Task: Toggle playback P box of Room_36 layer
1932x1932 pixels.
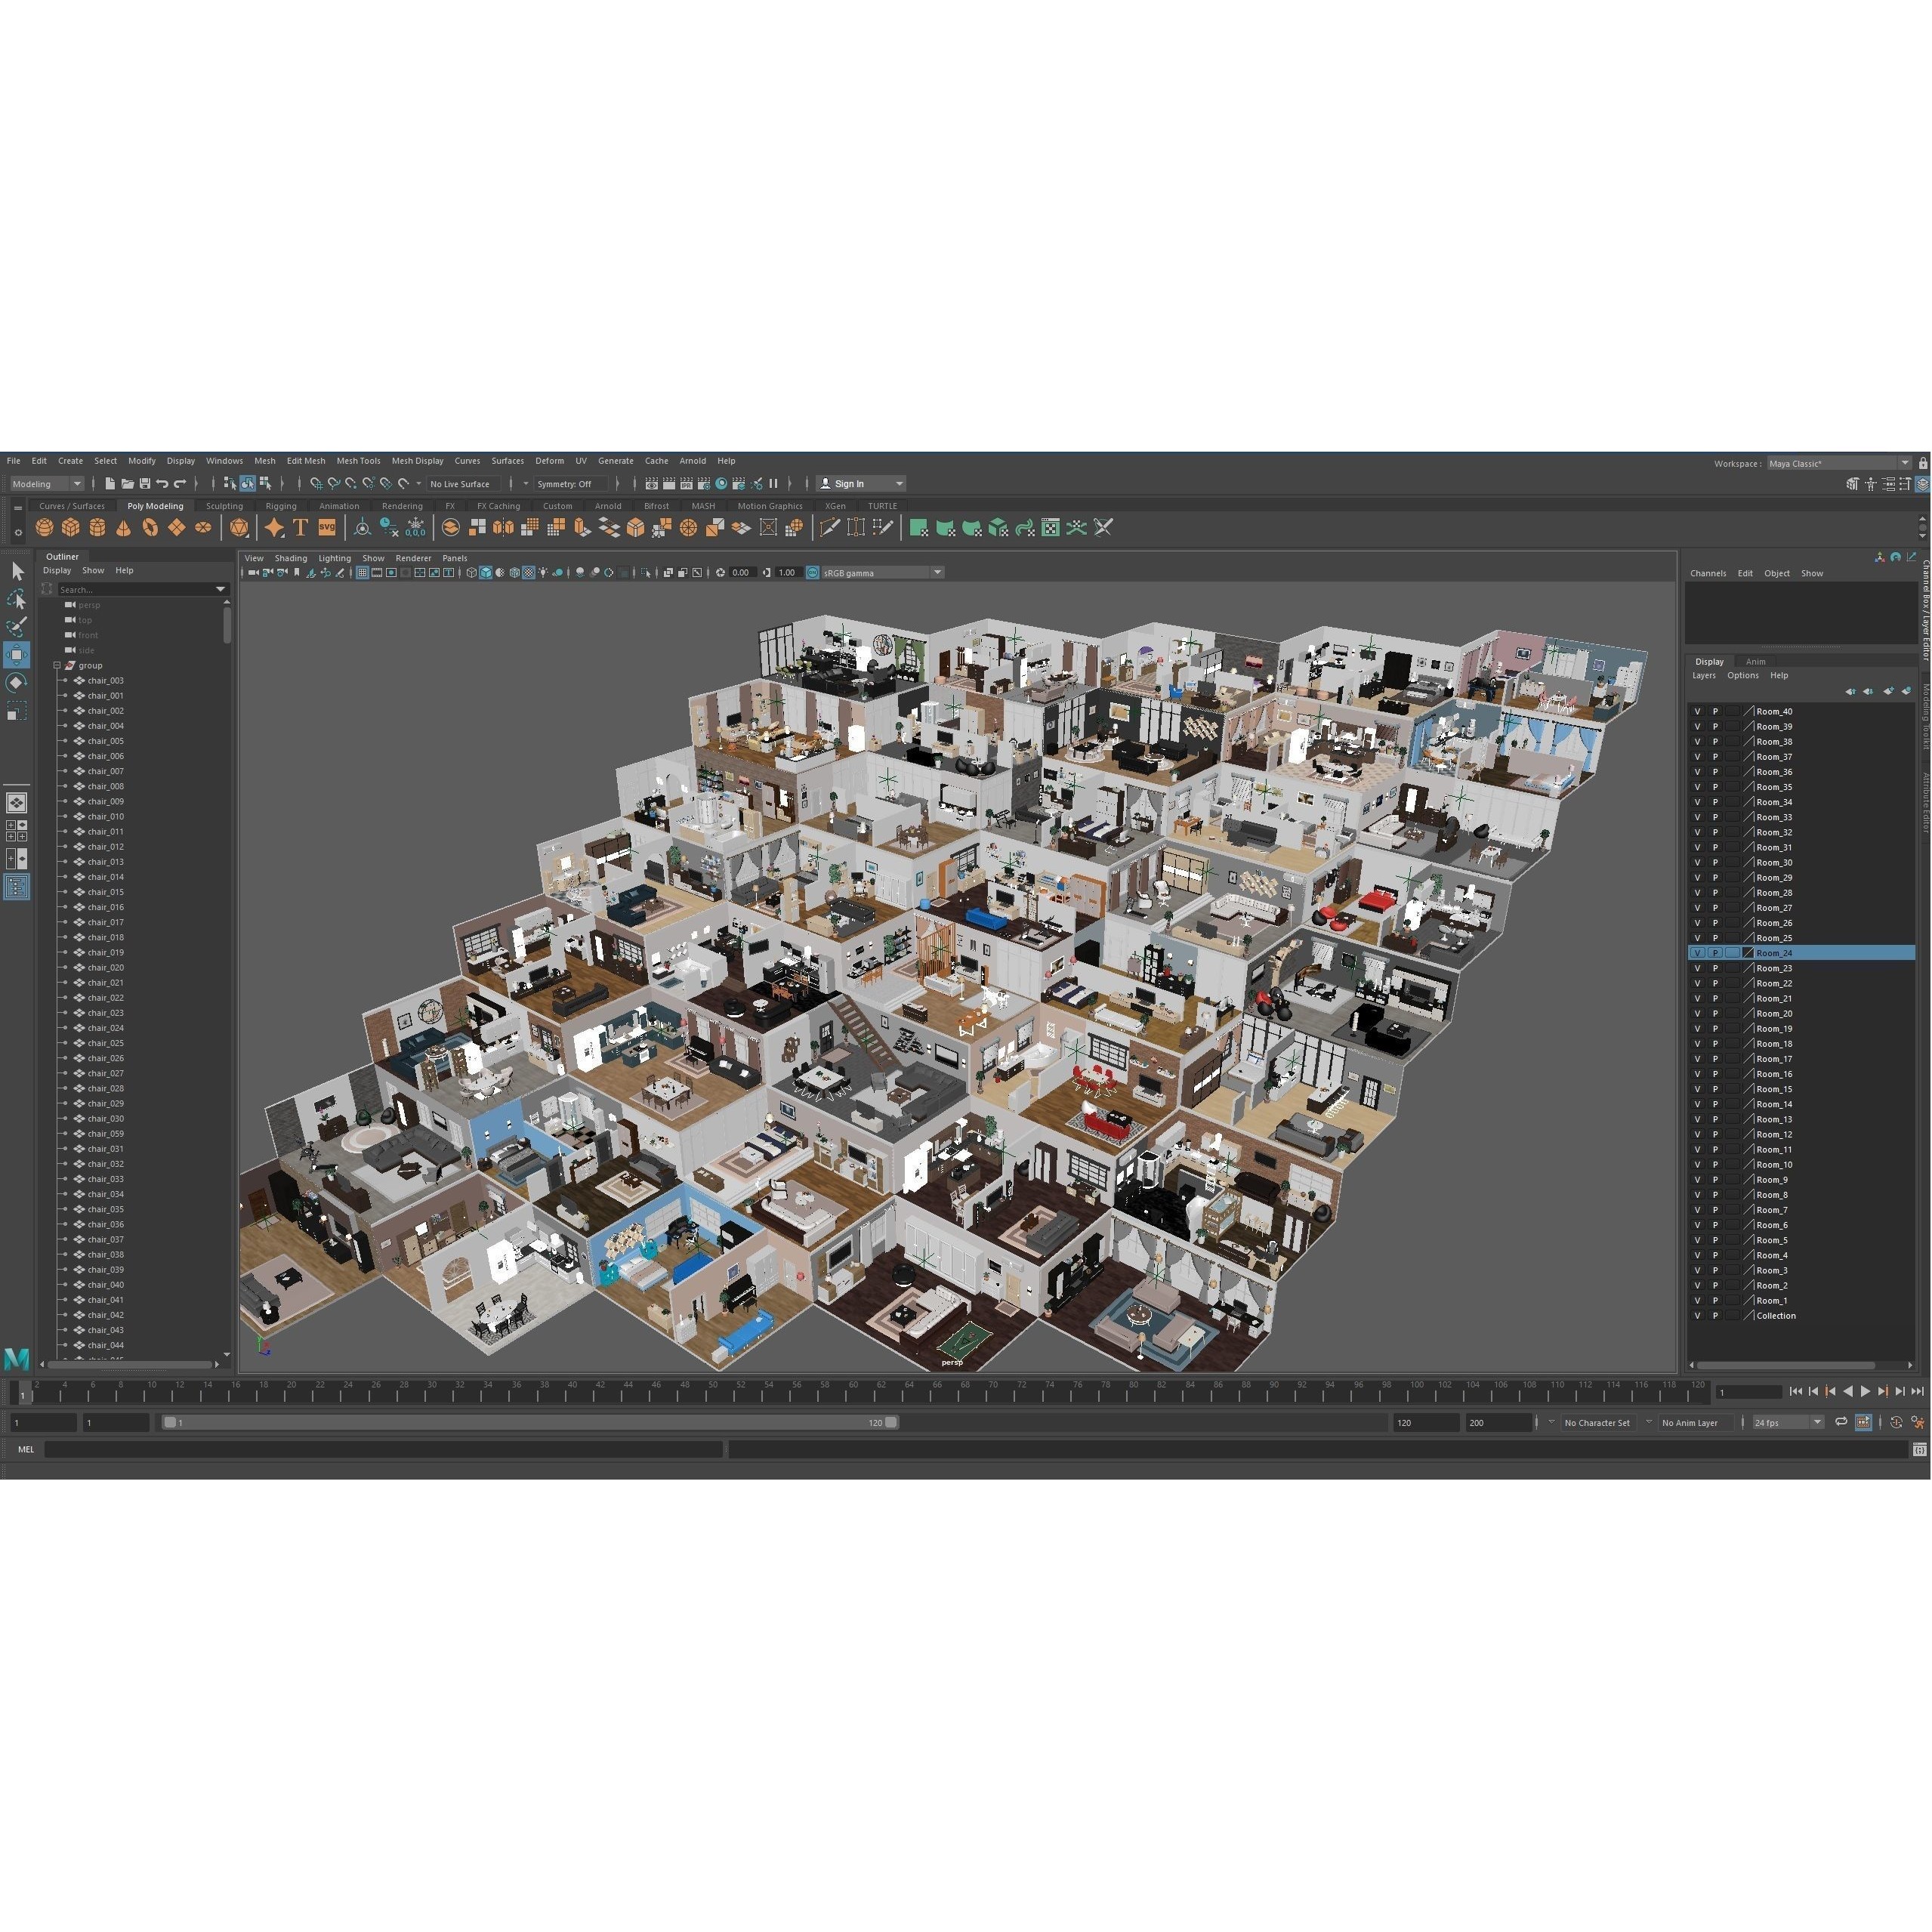Action: point(1715,772)
